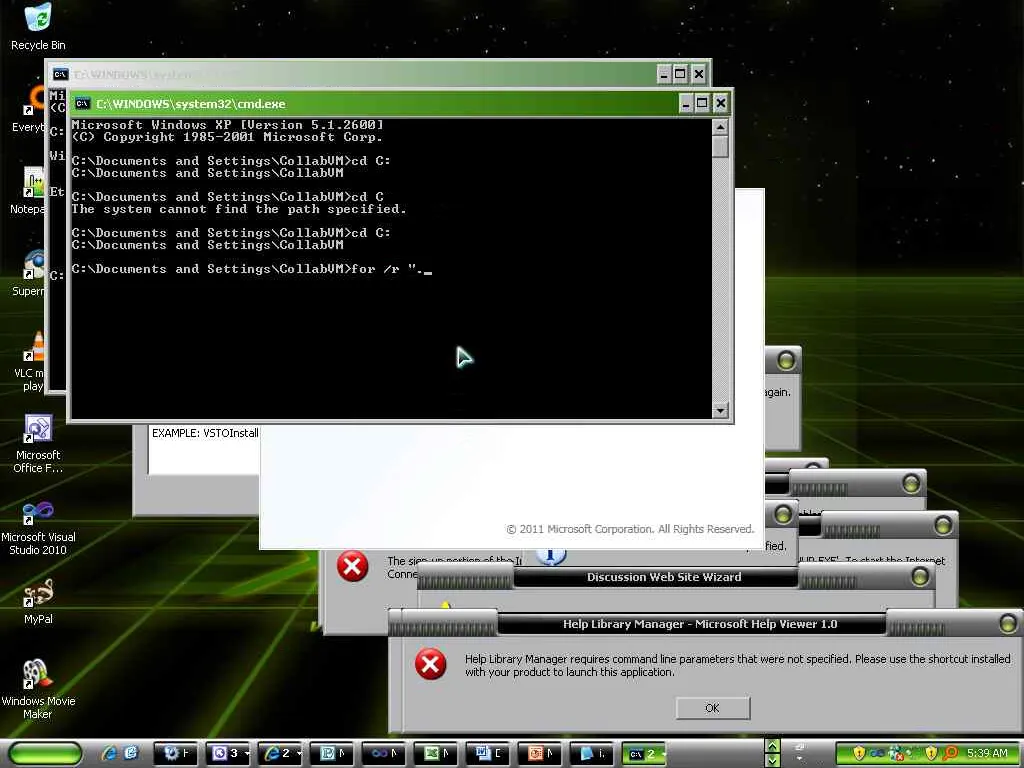Screen dimensions: 1024x768
Task: Click the second yellow shield tray icon
Action: point(931,754)
